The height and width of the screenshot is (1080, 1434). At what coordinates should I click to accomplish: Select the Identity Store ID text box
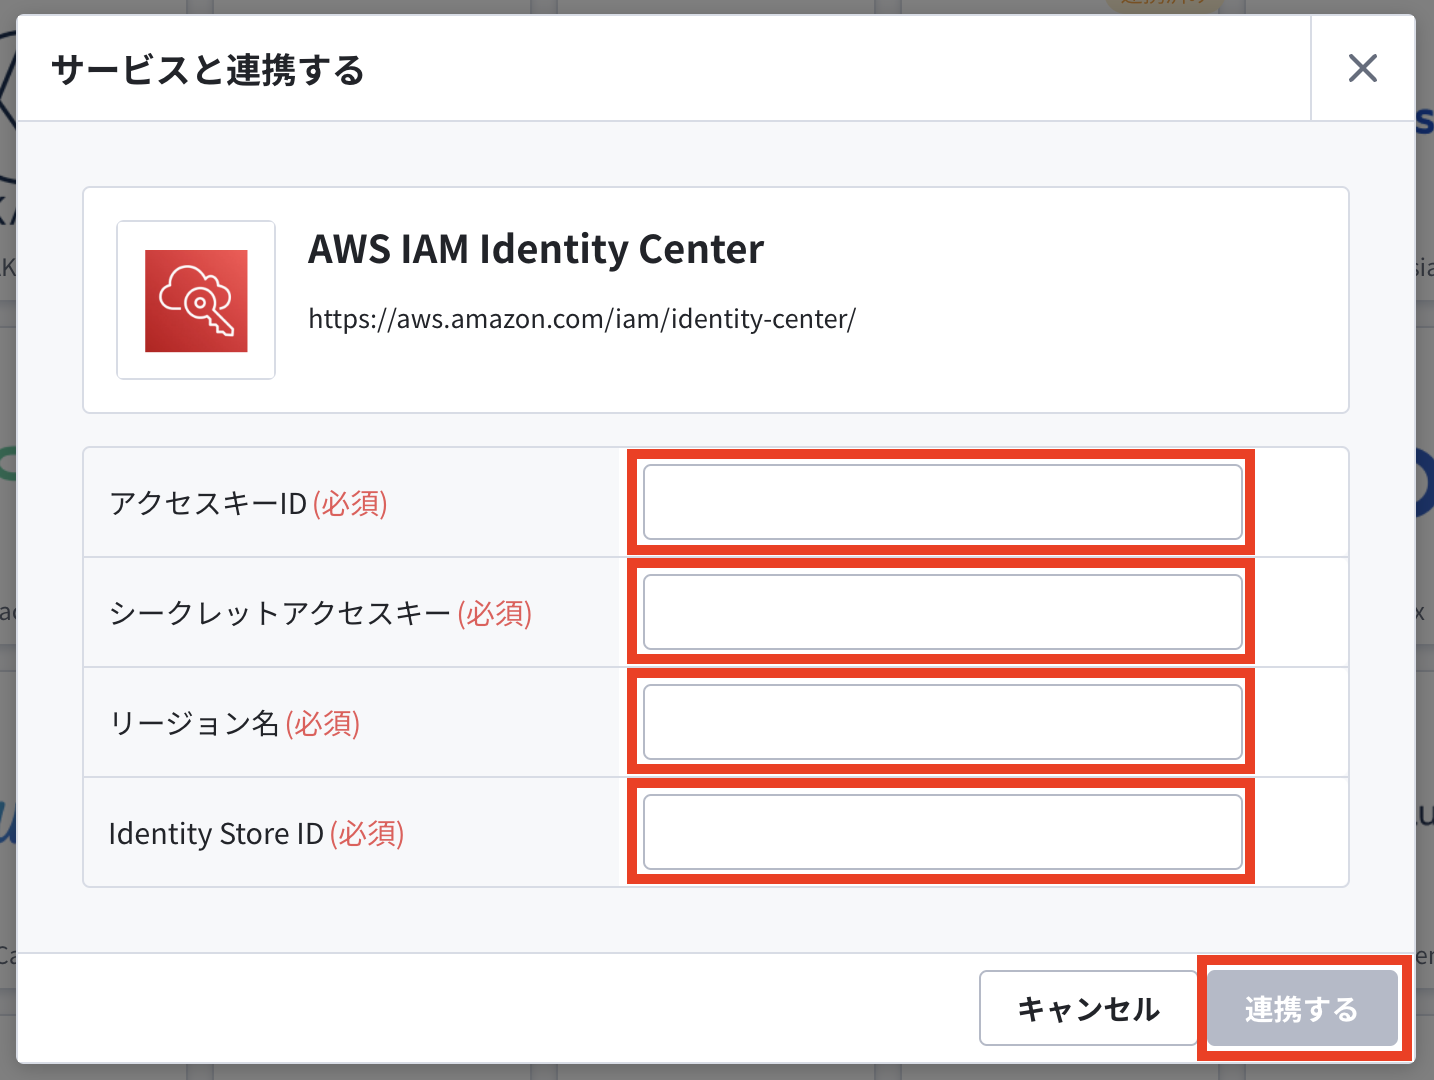942,832
